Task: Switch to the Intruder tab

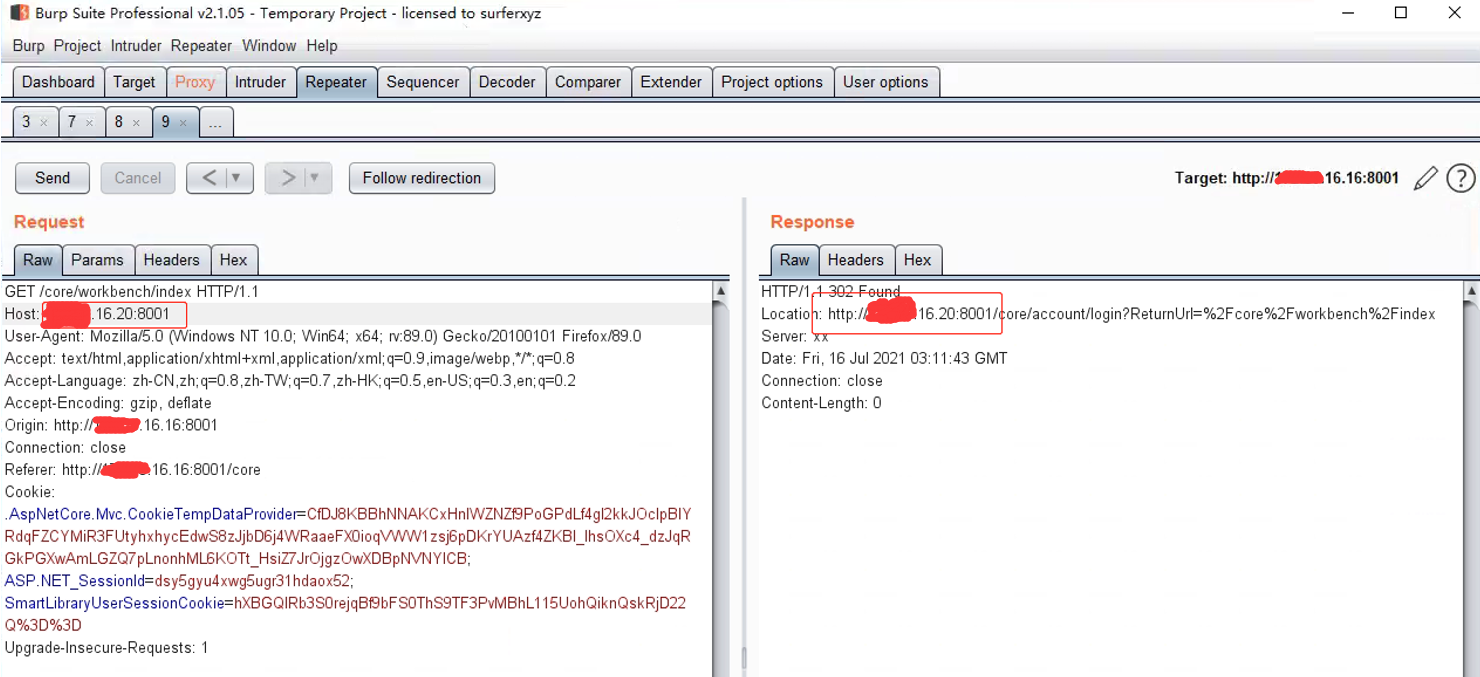Action: coord(260,82)
